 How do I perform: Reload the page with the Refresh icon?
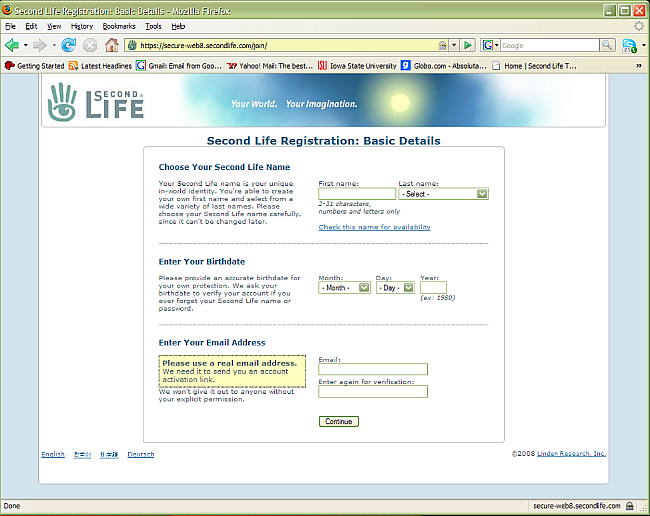pos(68,45)
